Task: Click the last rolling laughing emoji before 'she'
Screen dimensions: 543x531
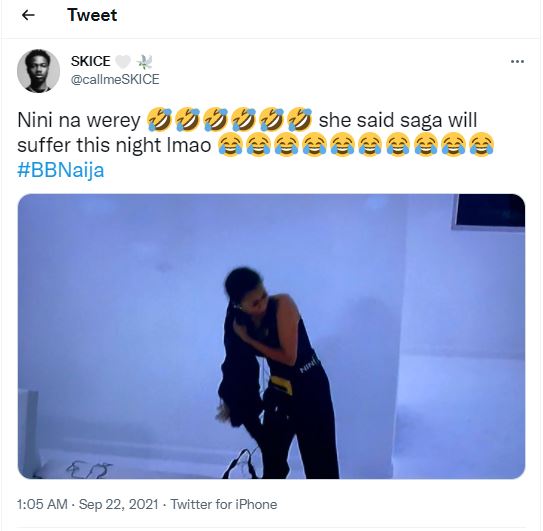Action: [x=300, y=120]
